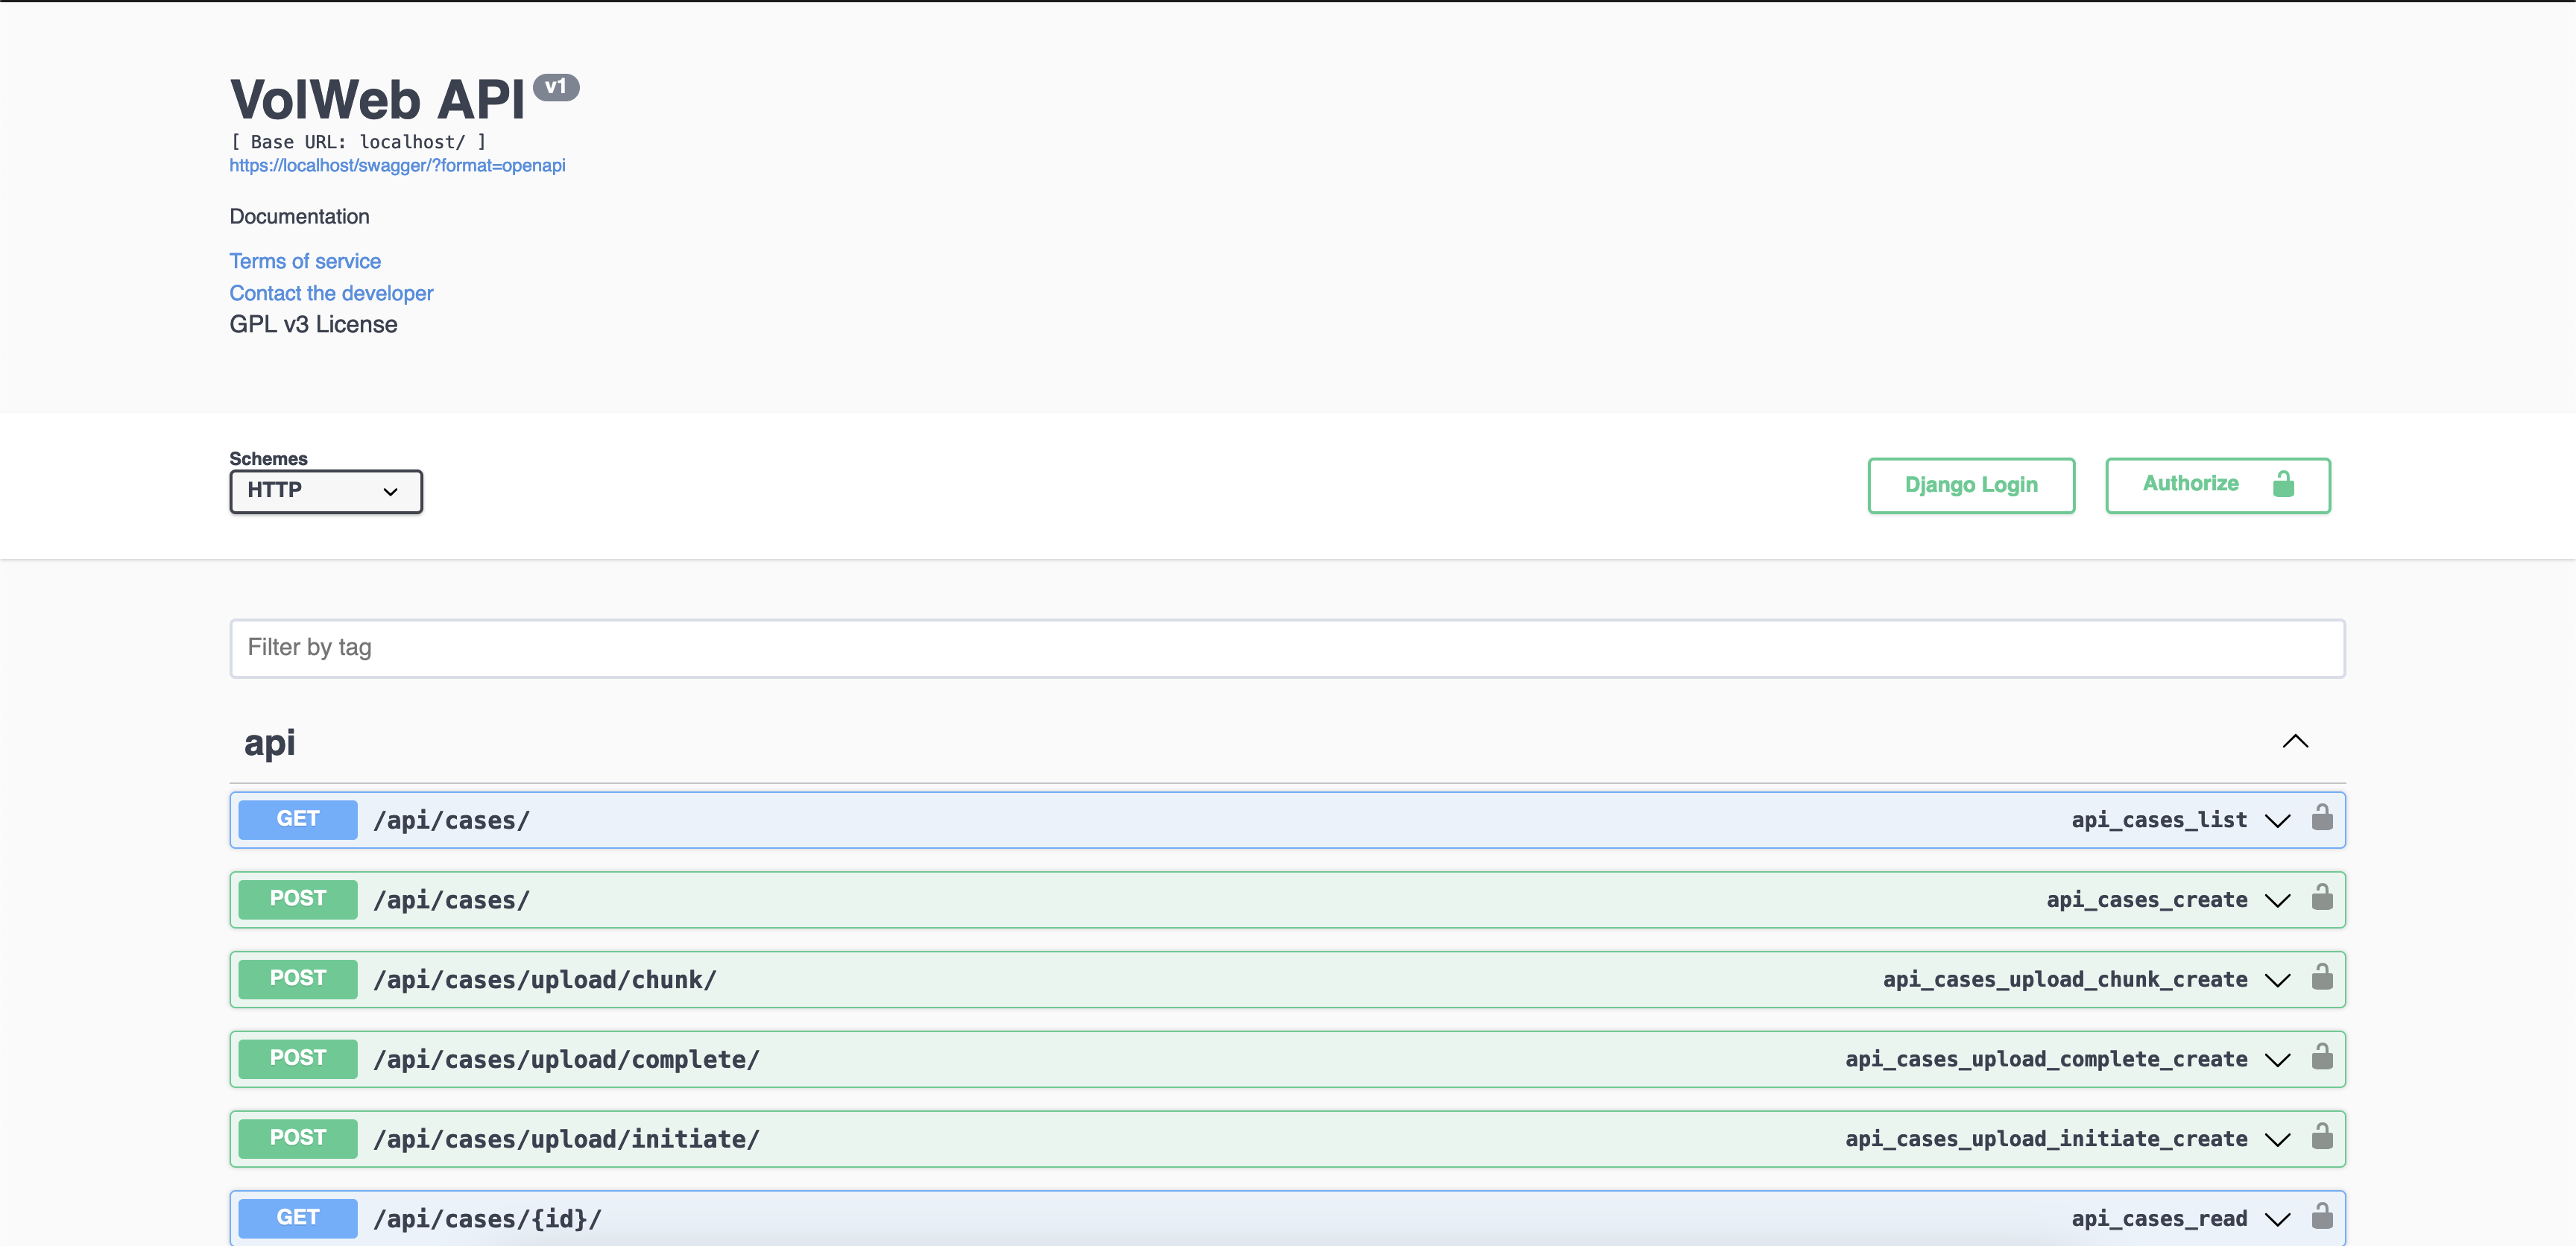Open Contact the developer link

[x=331, y=293]
